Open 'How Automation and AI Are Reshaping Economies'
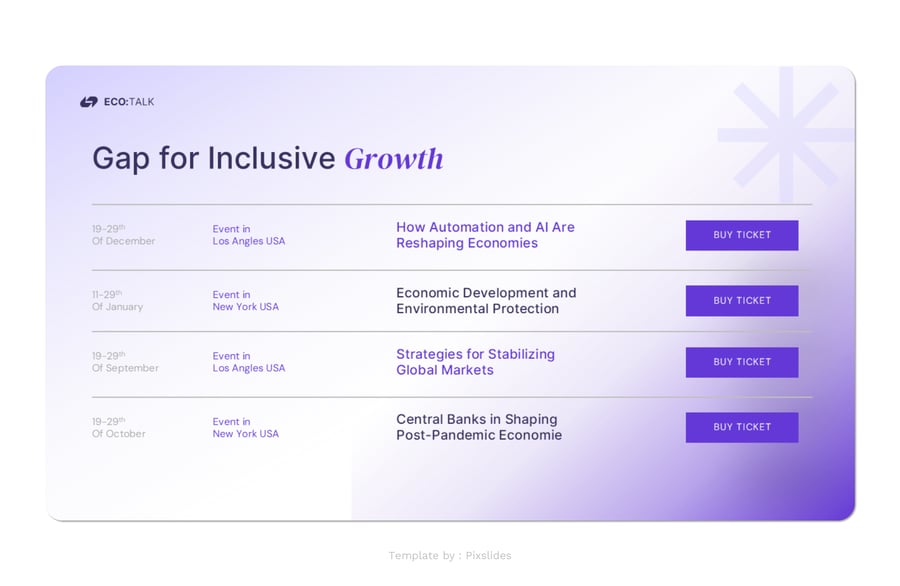The width and height of the screenshot is (900, 586). click(x=485, y=235)
